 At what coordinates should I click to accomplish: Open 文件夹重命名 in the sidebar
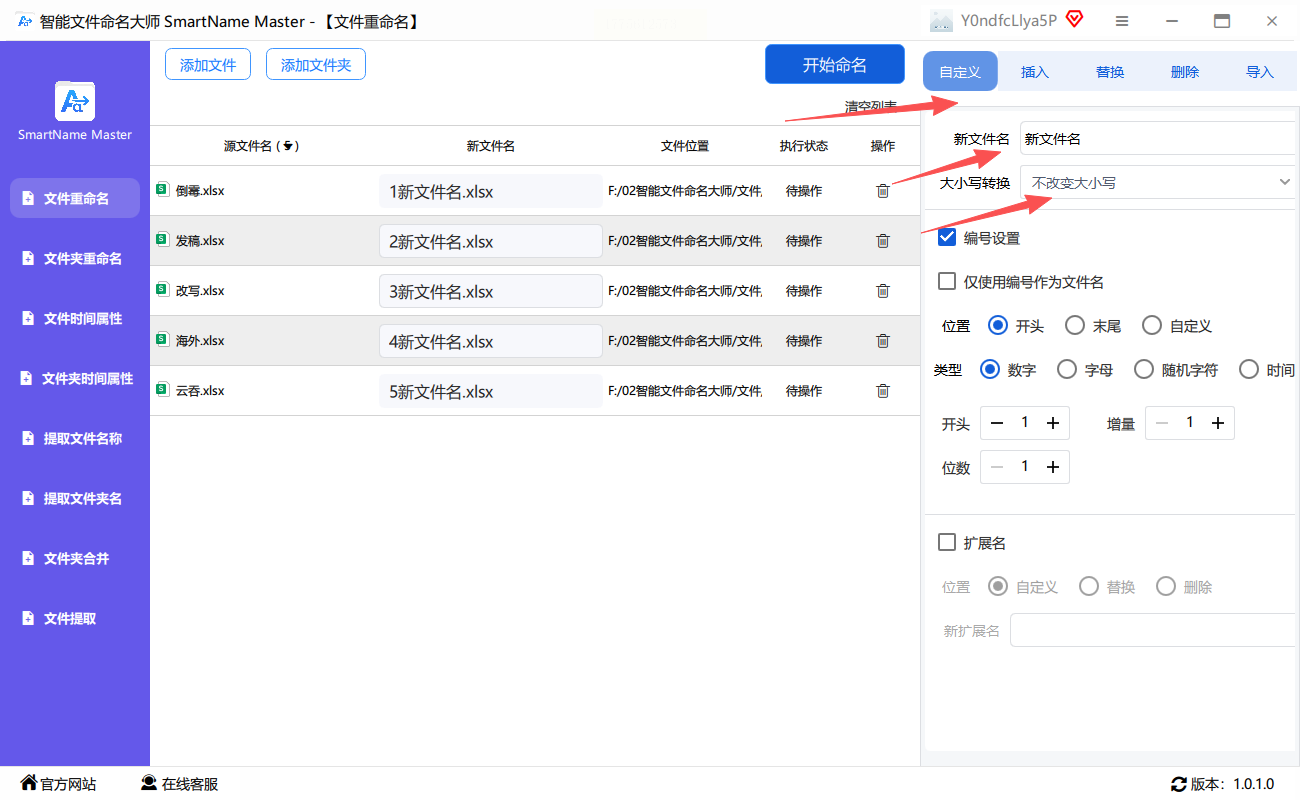point(82,258)
